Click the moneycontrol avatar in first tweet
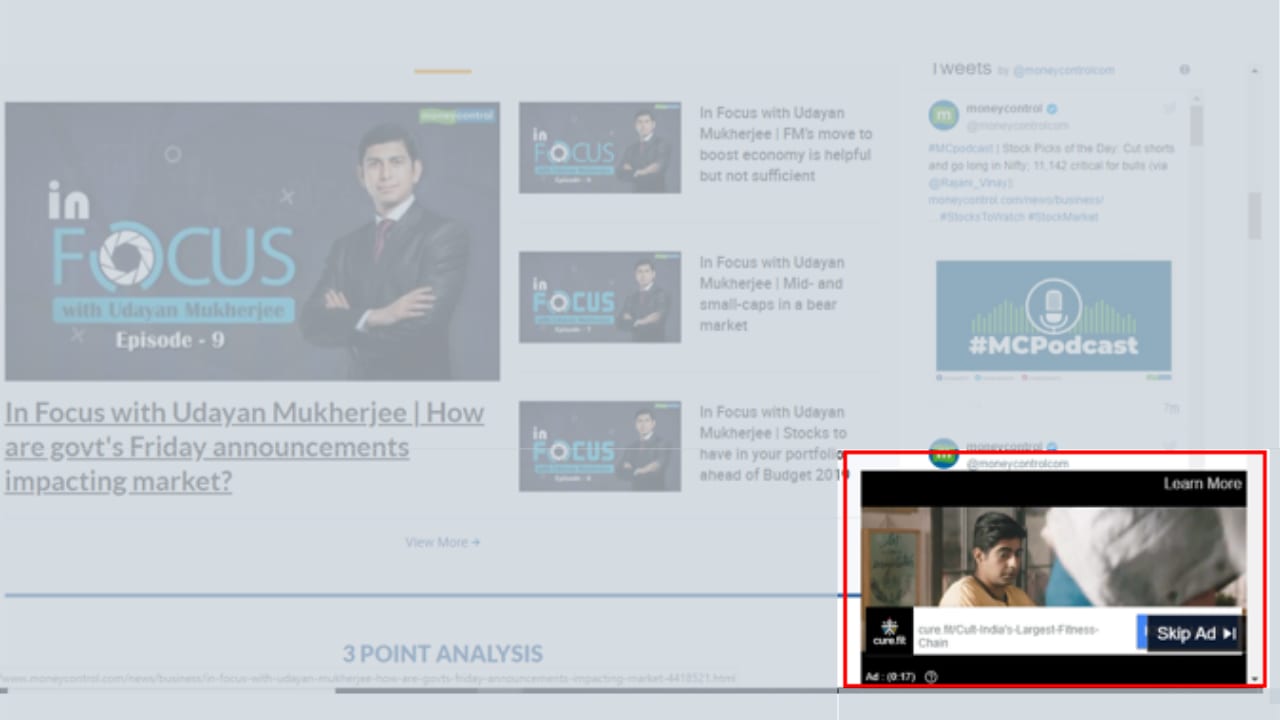 tap(943, 115)
